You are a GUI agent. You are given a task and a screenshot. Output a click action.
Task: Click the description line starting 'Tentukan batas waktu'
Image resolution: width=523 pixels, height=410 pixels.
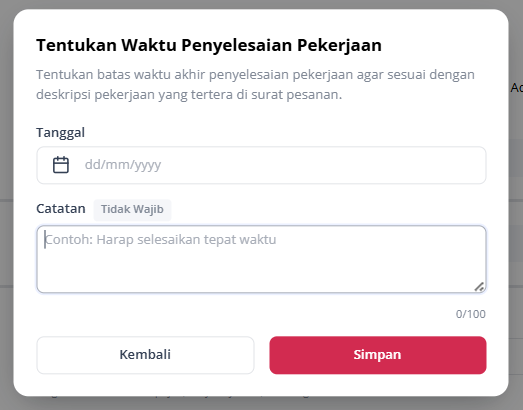[x=255, y=75]
